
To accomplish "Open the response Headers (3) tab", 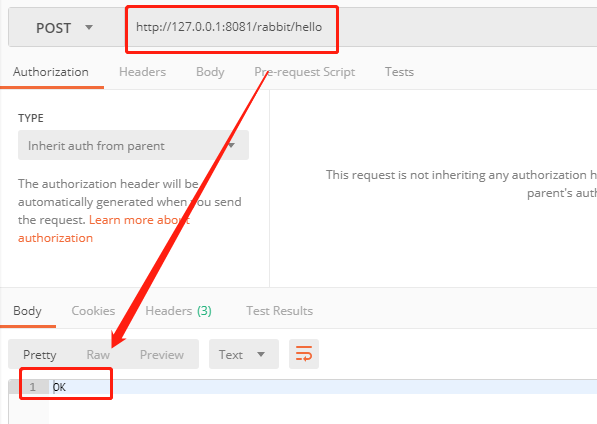I will pyautogui.click(x=178, y=311).
